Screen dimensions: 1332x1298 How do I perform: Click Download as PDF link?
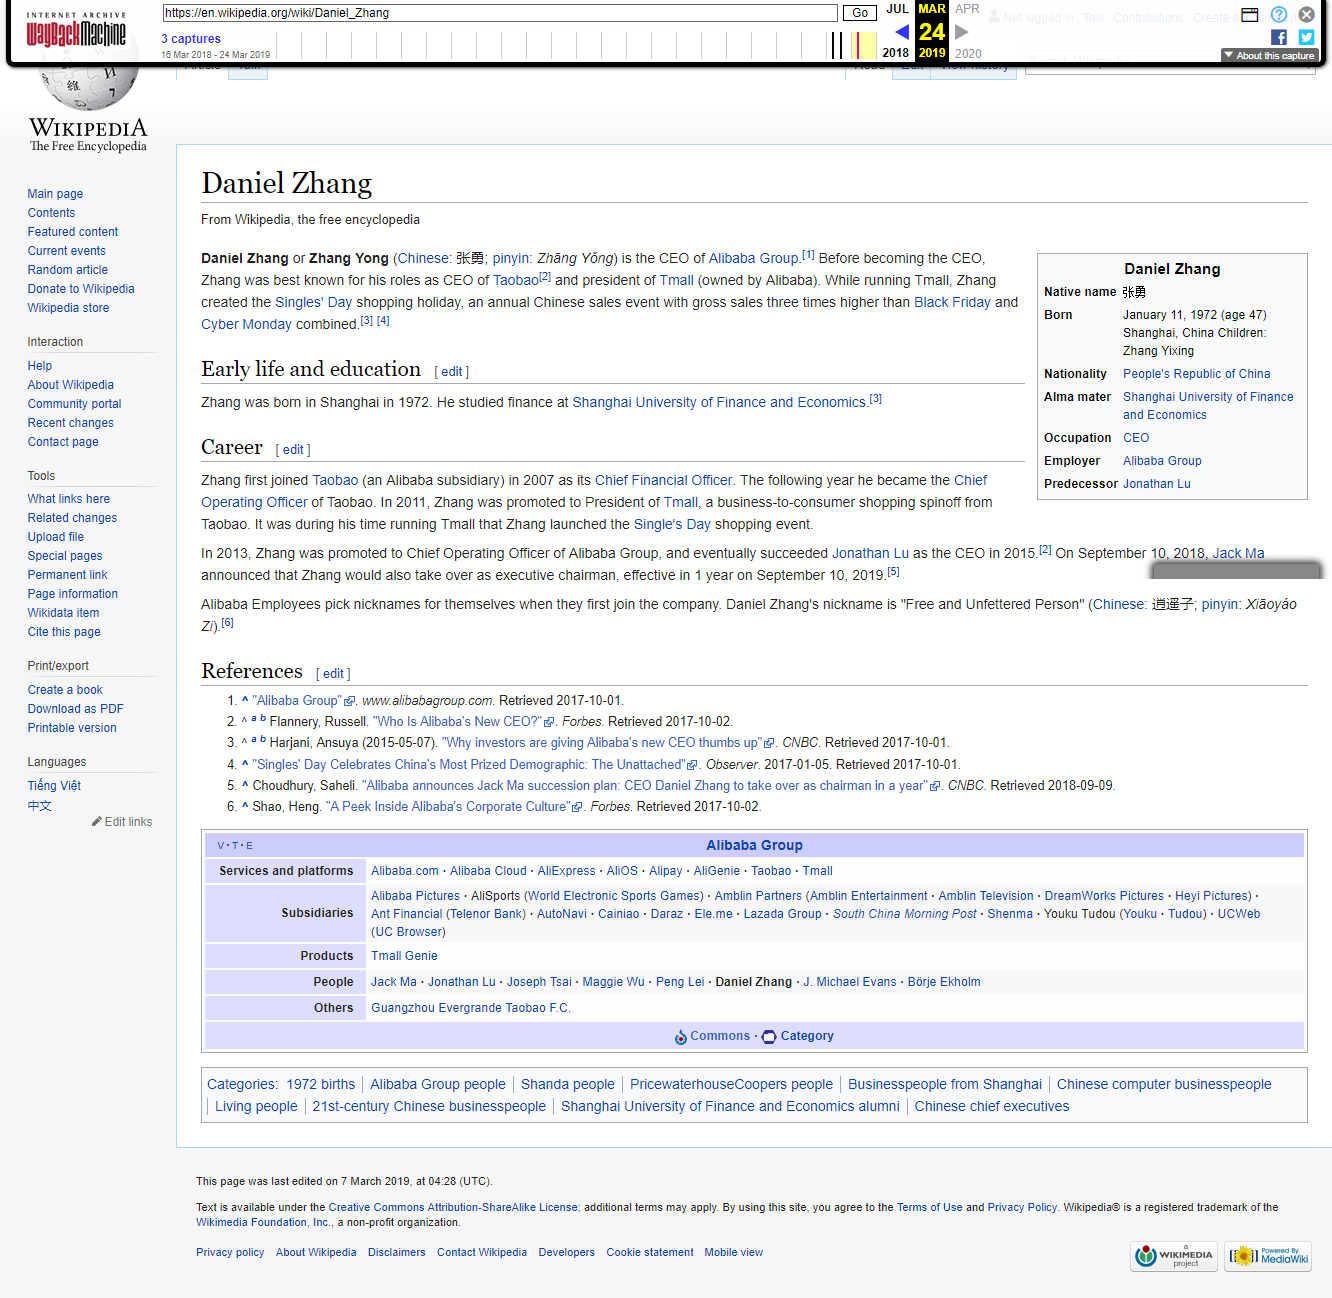coord(76,709)
